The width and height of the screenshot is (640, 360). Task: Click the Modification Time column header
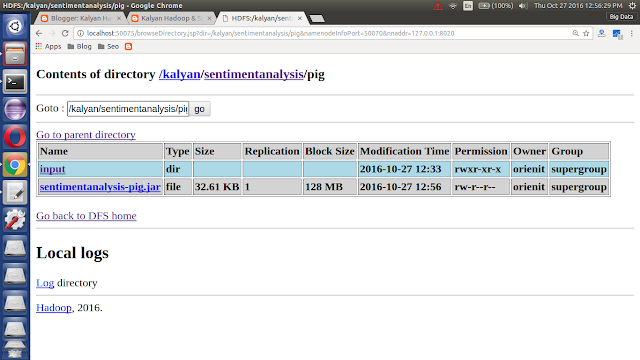point(404,151)
